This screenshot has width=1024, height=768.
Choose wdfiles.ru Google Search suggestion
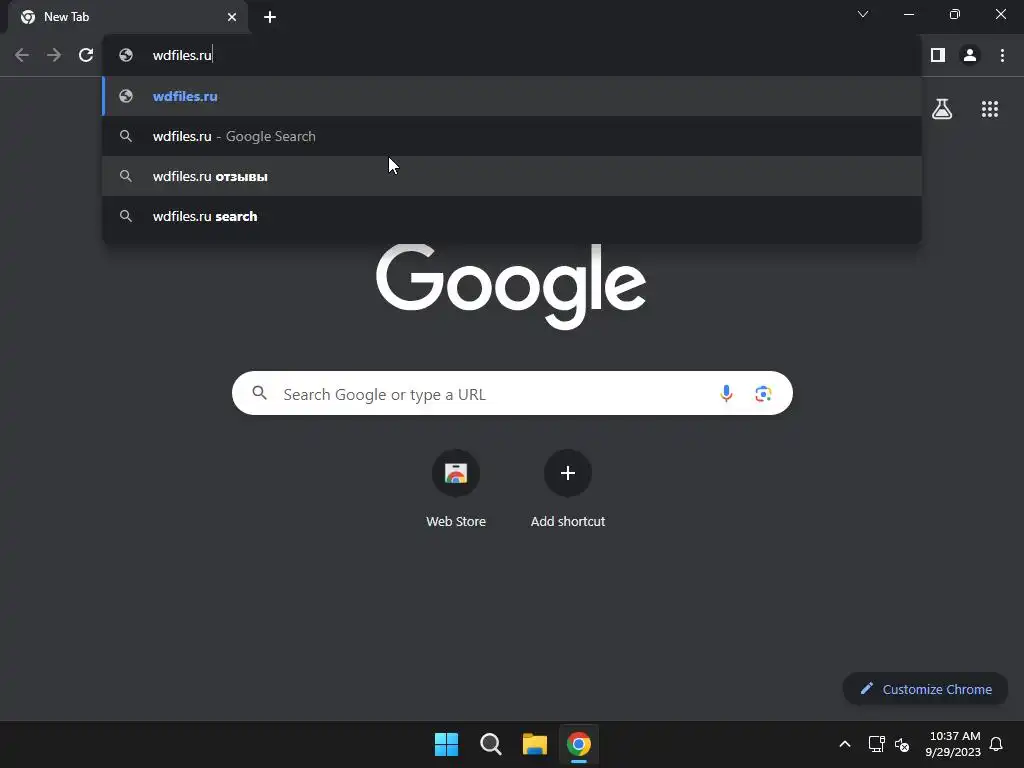512,136
